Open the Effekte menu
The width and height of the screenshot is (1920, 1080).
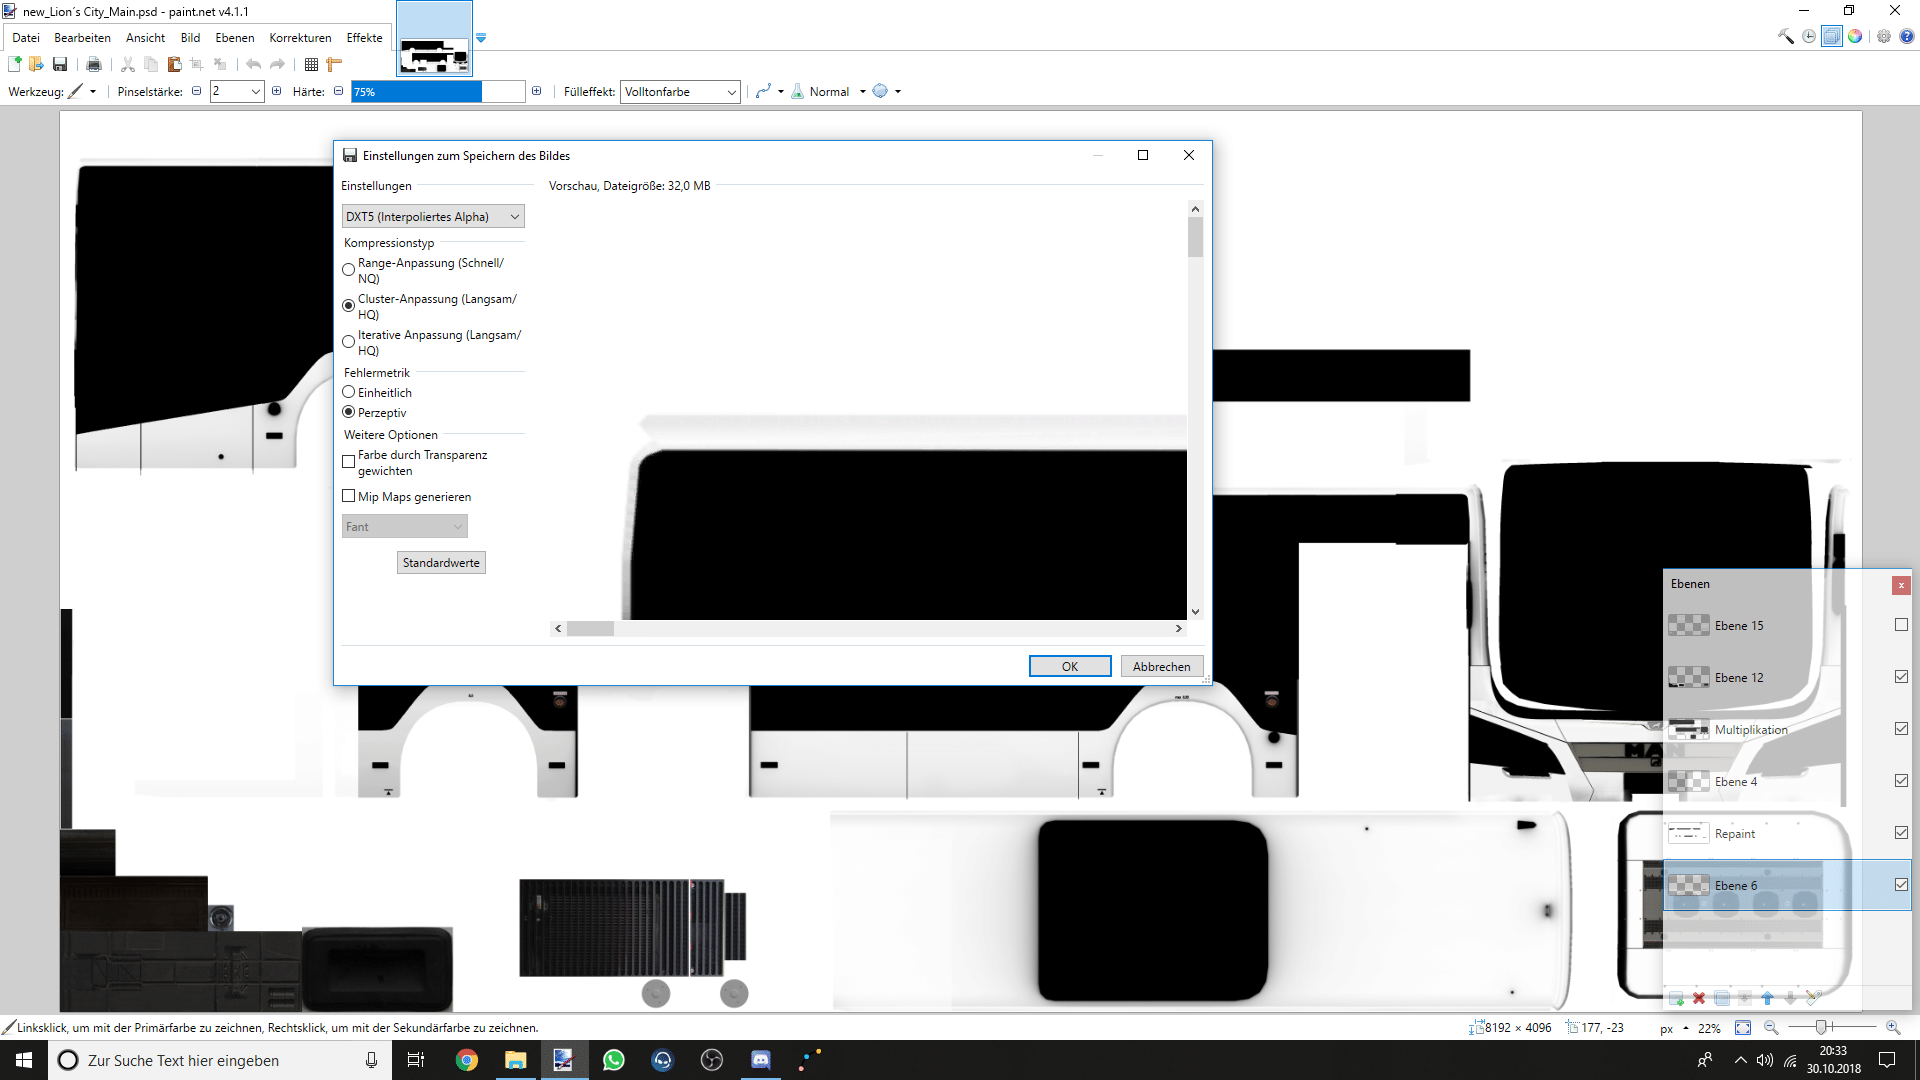364,38
